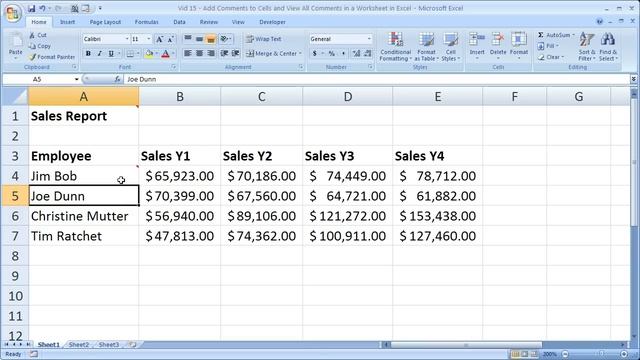The width and height of the screenshot is (640, 360).
Task: Align cell text to the right
Action: [211, 53]
